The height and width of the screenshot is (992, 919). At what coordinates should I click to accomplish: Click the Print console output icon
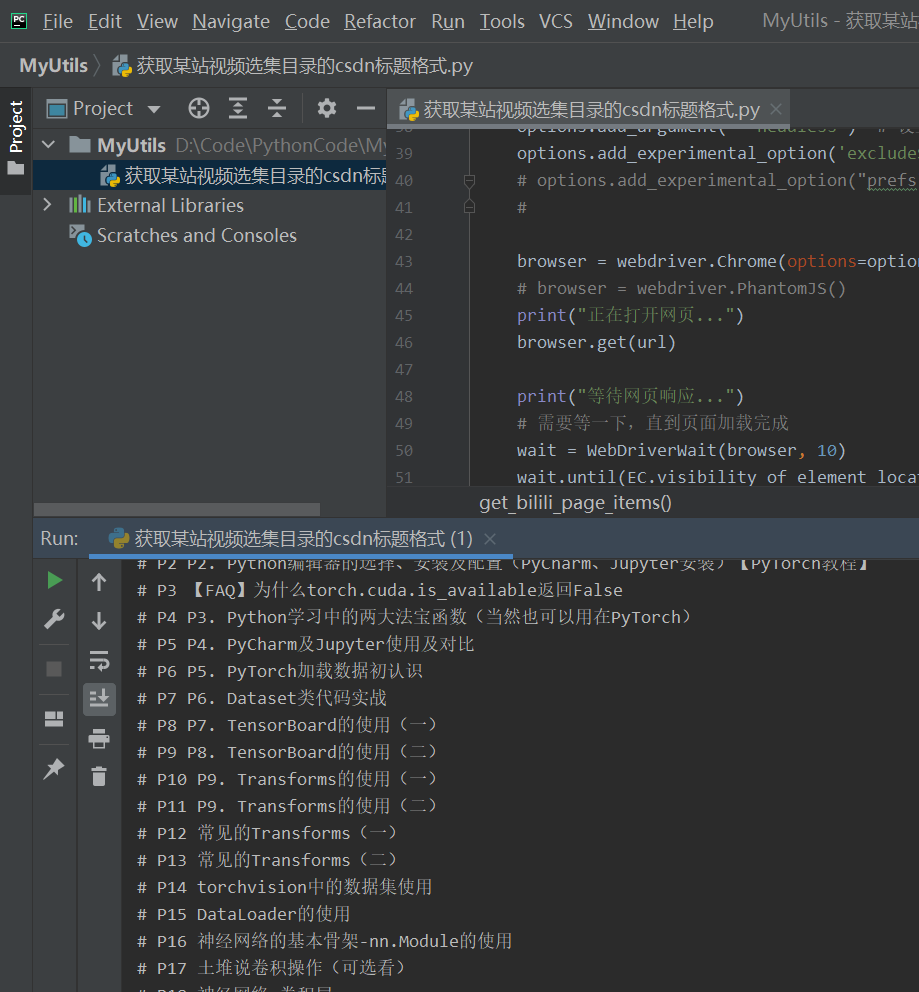tap(99, 738)
